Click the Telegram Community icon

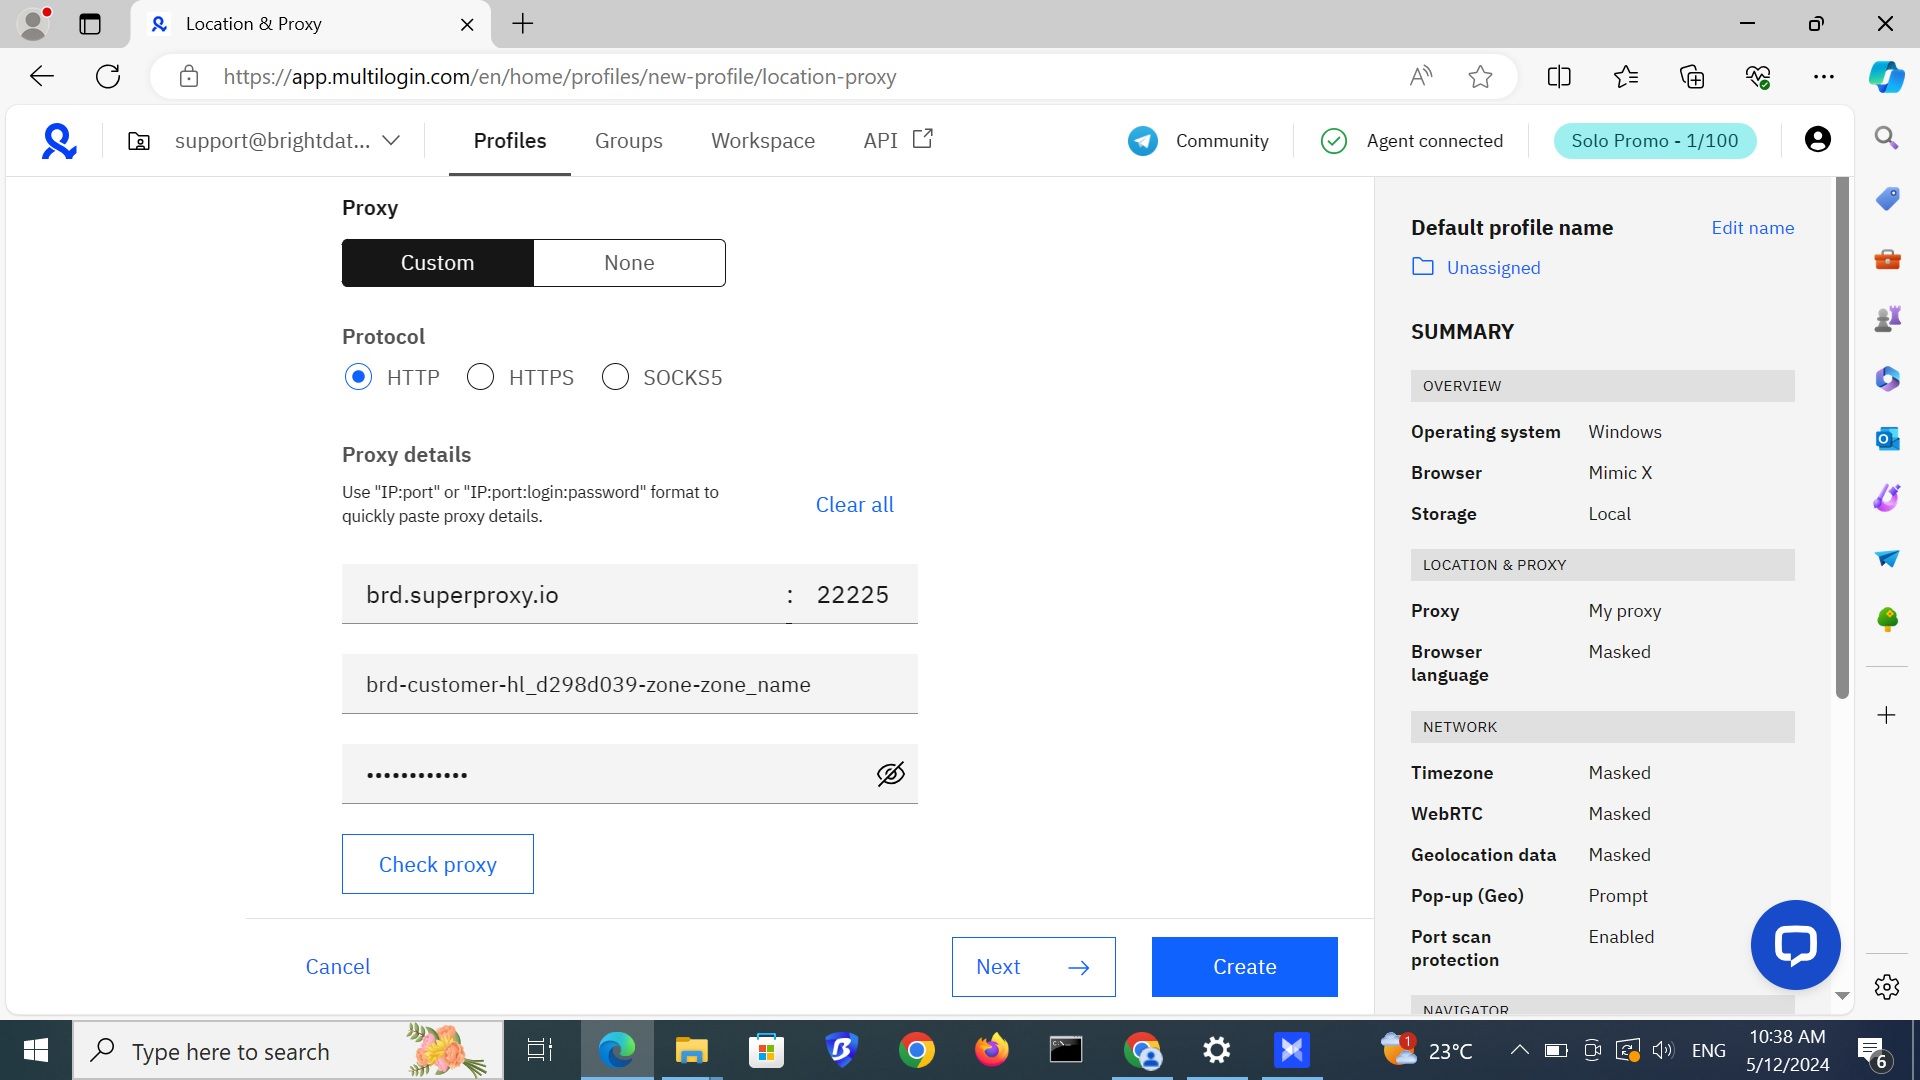click(x=1142, y=141)
